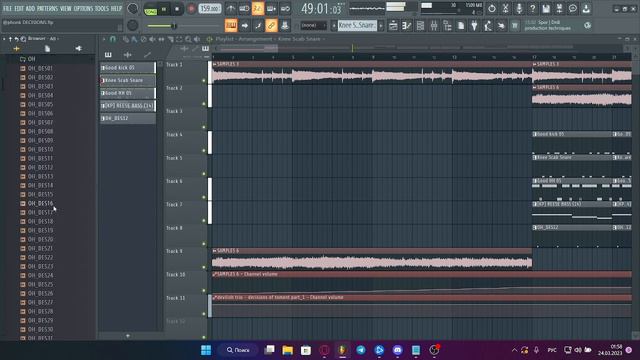Mute Track 1 with its green dot
The width and height of the screenshot is (640, 360).
tap(204, 80)
